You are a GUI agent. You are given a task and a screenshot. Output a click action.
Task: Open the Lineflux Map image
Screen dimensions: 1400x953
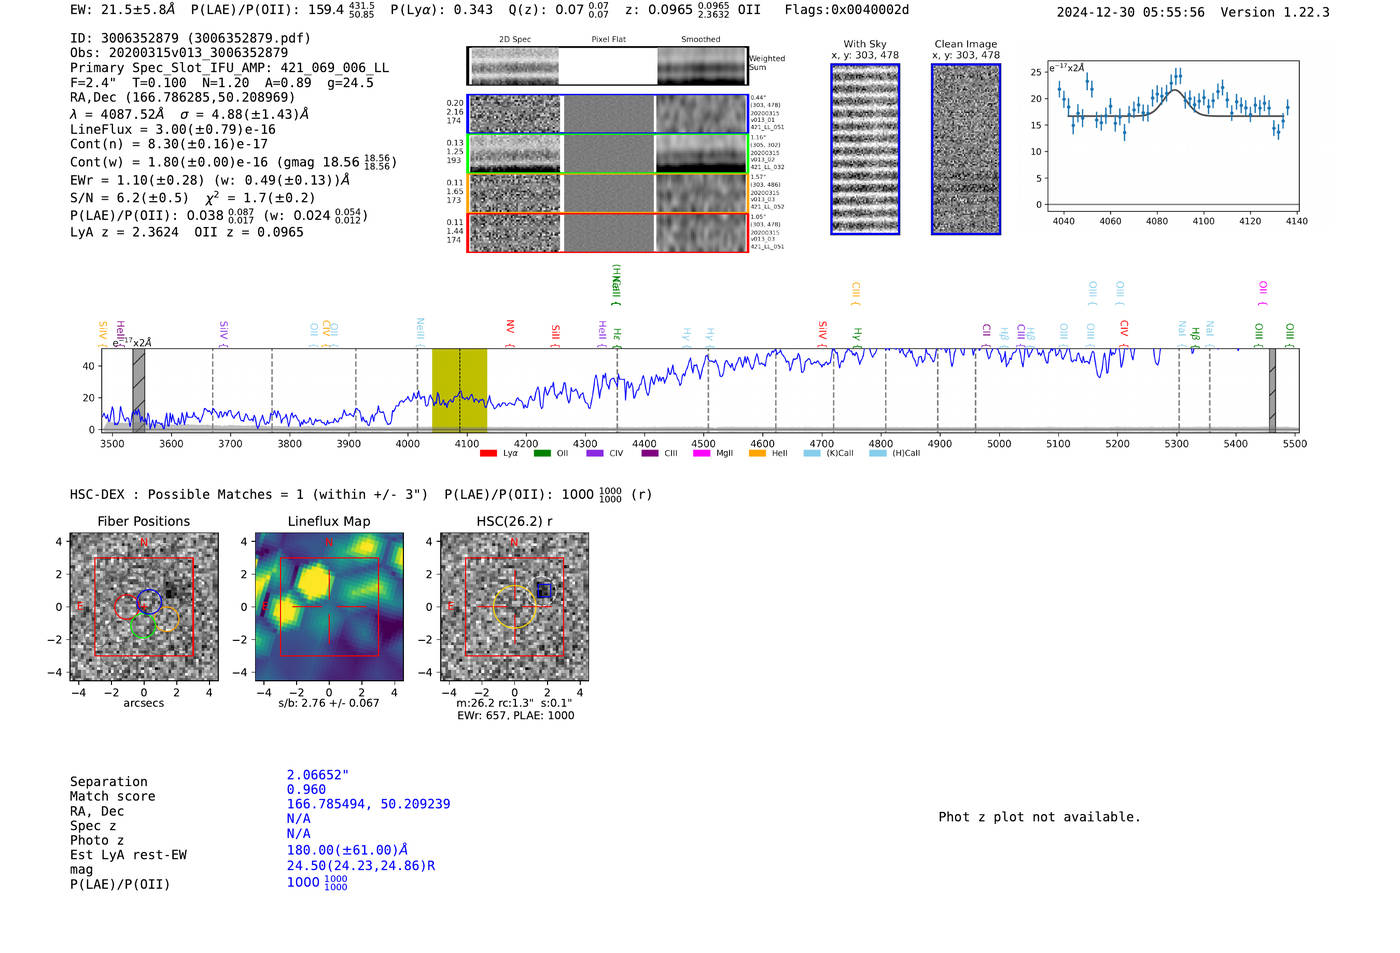329,607
